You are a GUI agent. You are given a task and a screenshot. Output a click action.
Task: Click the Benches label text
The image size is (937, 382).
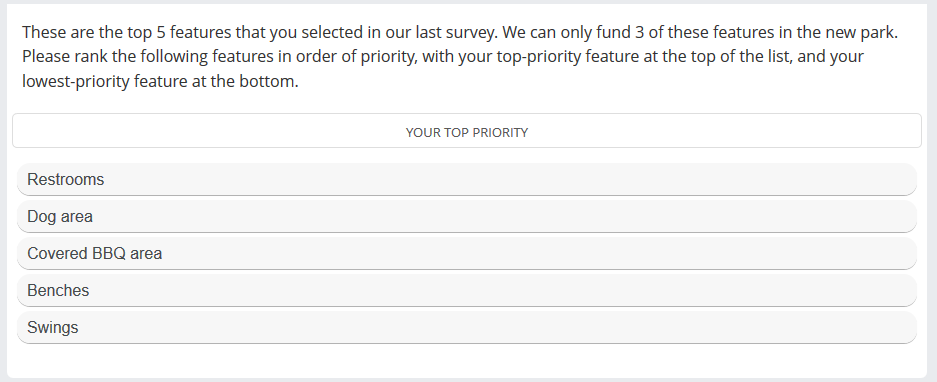tap(58, 291)
